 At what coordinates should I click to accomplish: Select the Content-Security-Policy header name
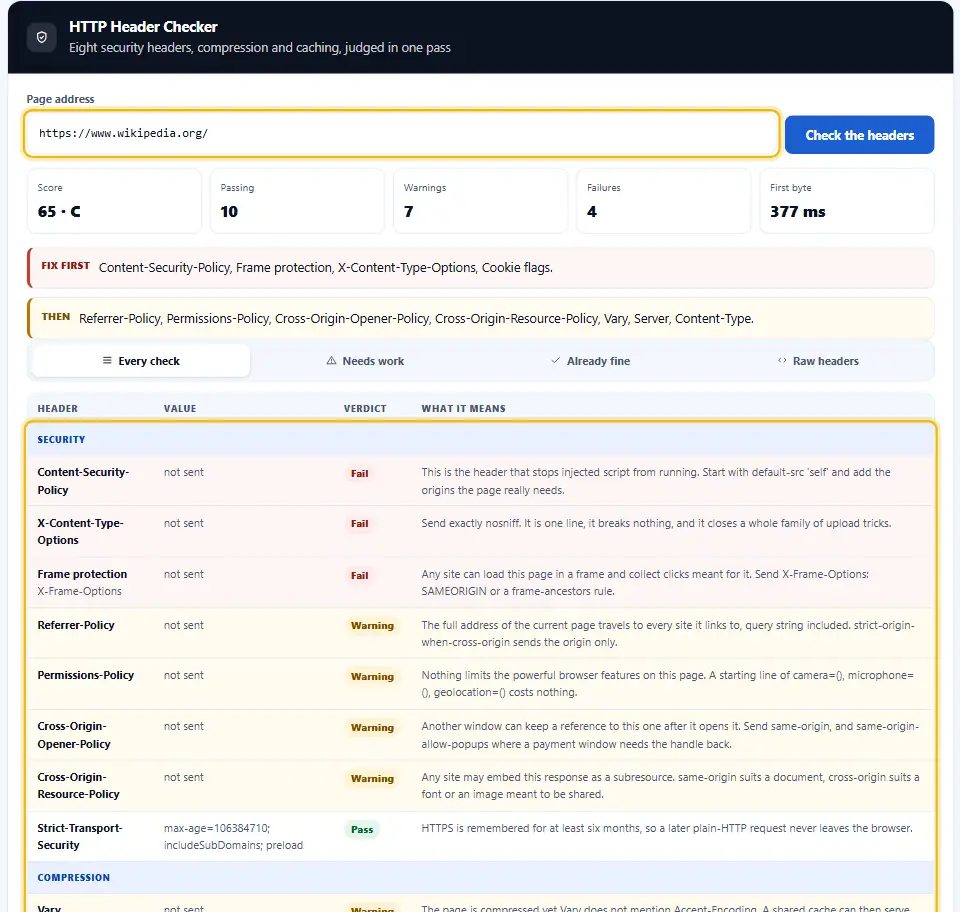(x=83, y=481)
